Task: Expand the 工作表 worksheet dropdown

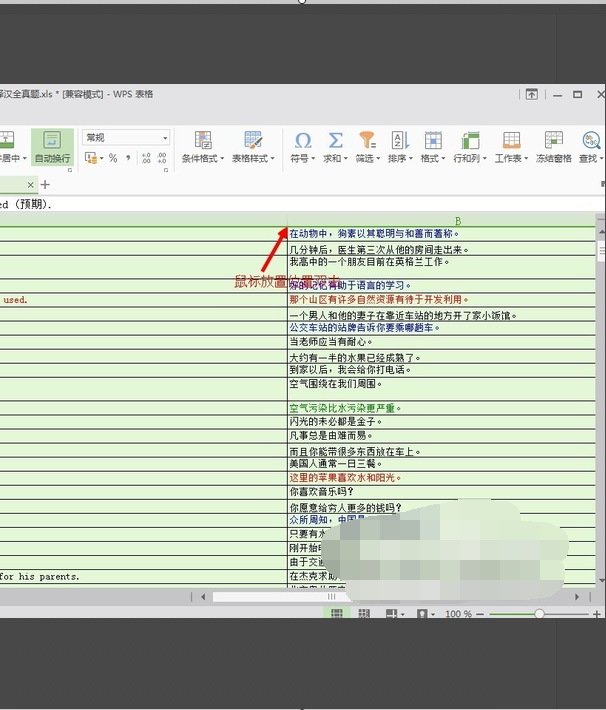Action: point(526,158)
